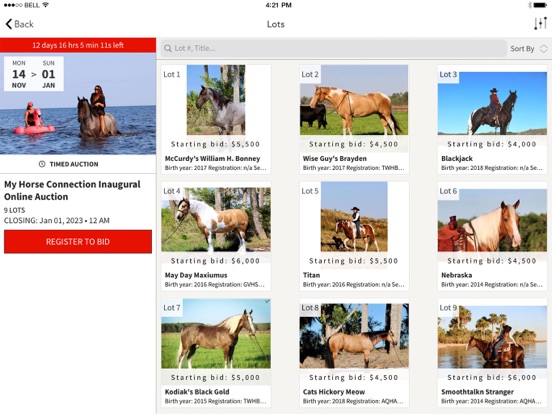Screen dimensions: 552x414
Task: Click the auction title My Horse Connection Inaugural
Action: click(72, 190)
